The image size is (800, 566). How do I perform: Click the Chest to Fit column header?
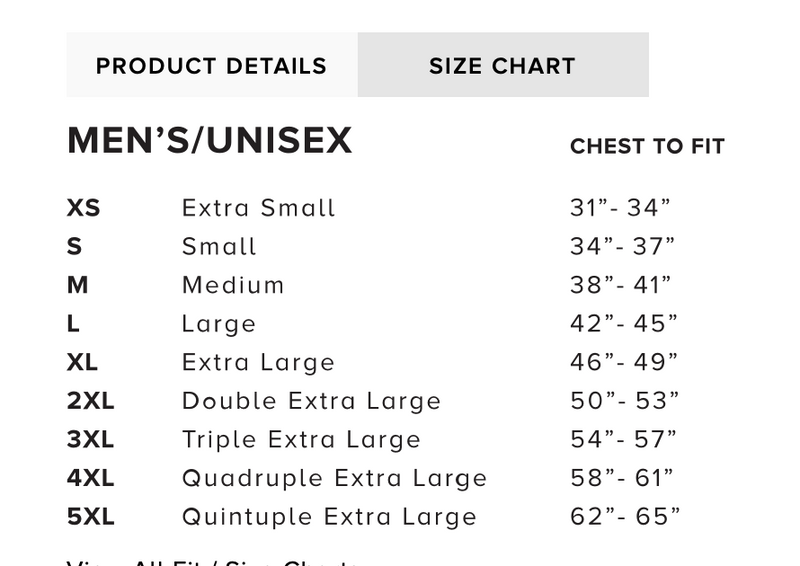click(x=647, y=147)
